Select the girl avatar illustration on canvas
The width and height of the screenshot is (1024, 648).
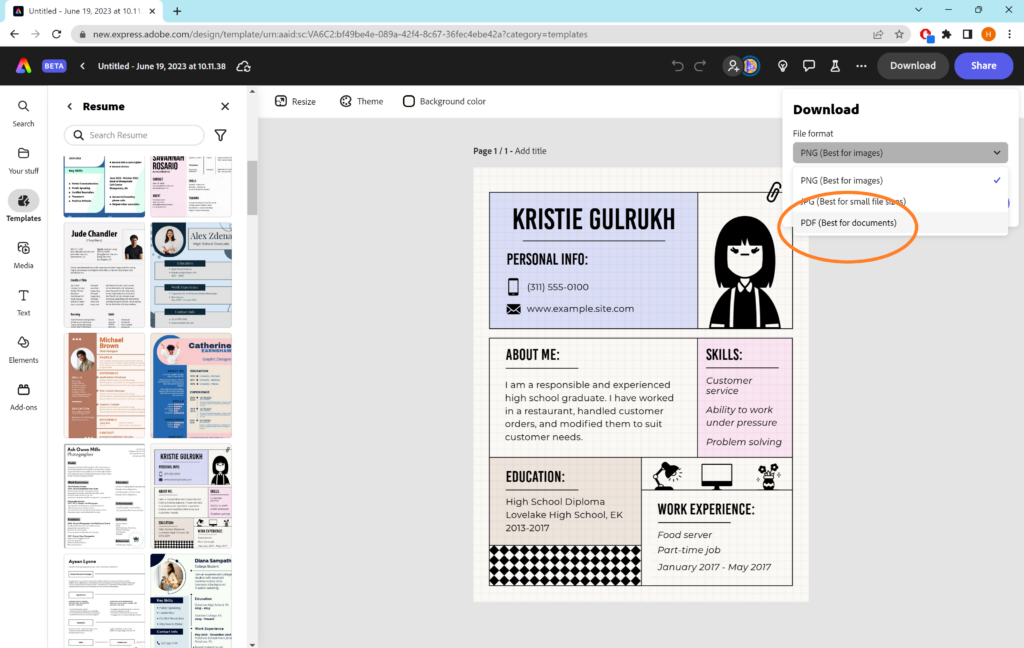[745, 272]
